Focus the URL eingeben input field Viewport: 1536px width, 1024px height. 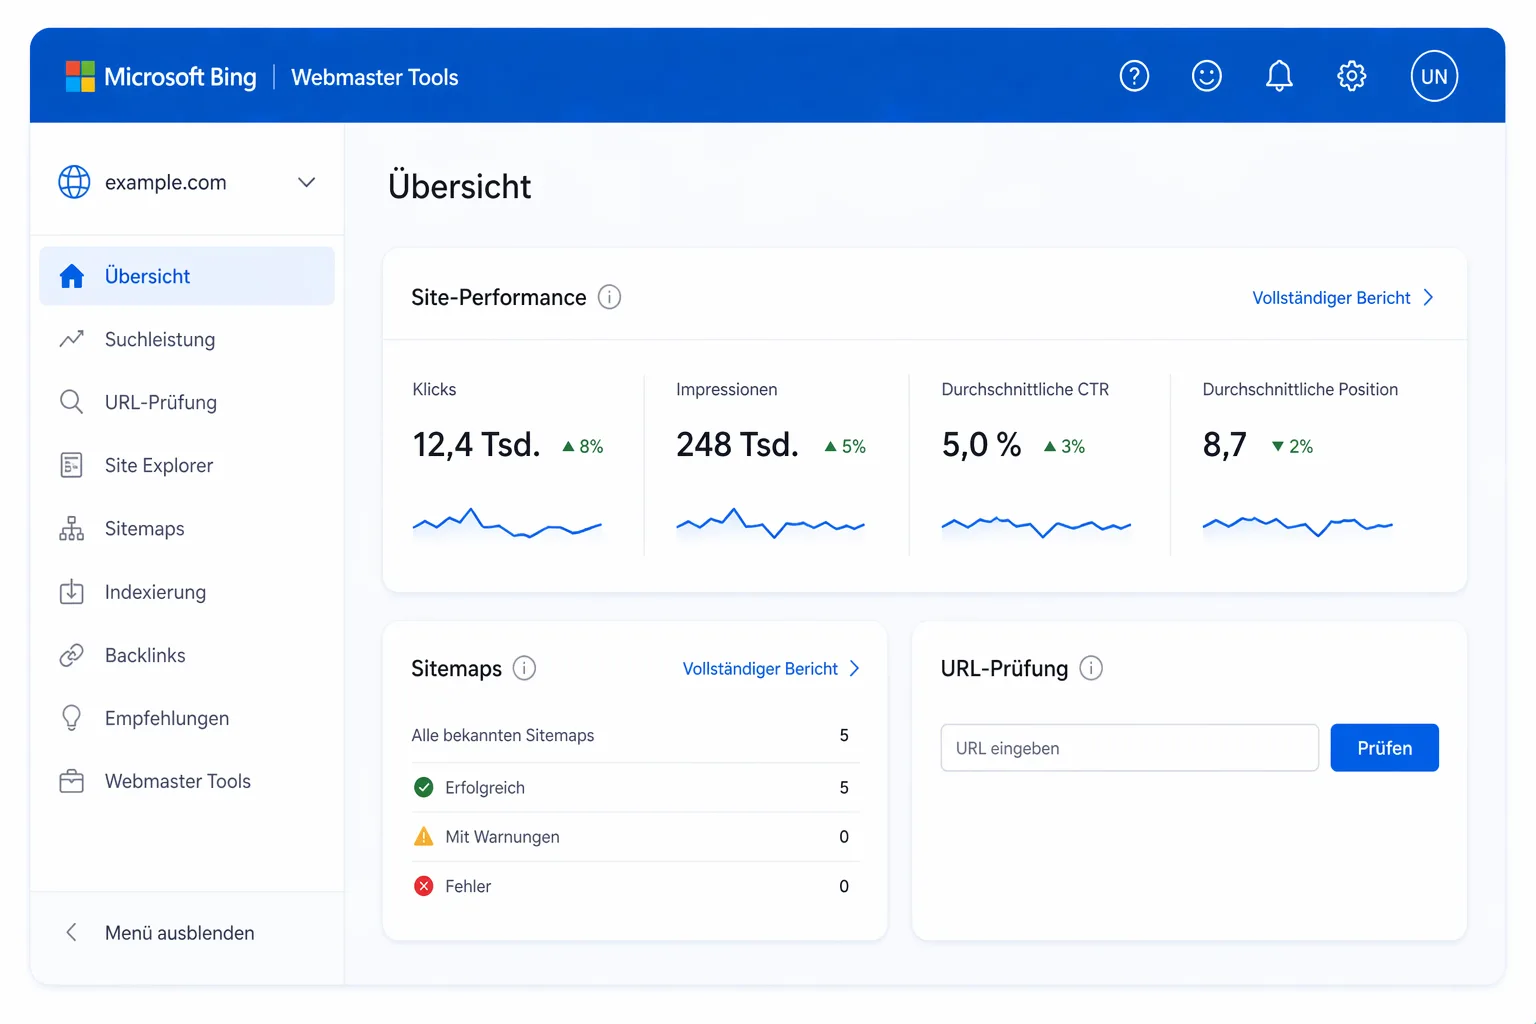click(1130, 748)
